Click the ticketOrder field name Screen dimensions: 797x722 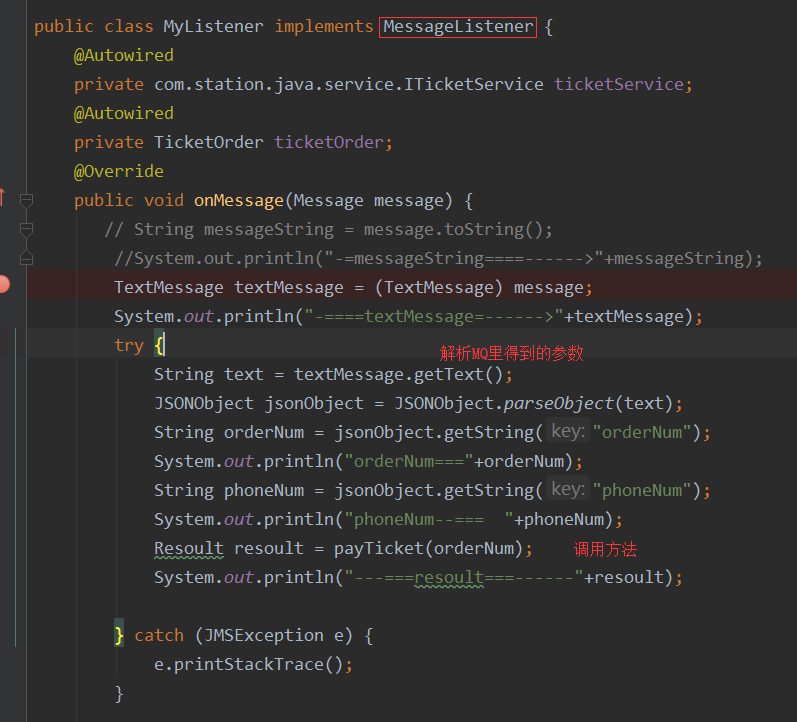pos(329,142)
